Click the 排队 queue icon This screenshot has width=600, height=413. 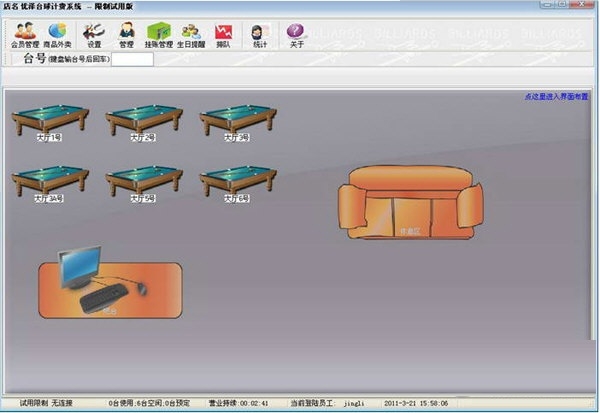coord(223,35)
